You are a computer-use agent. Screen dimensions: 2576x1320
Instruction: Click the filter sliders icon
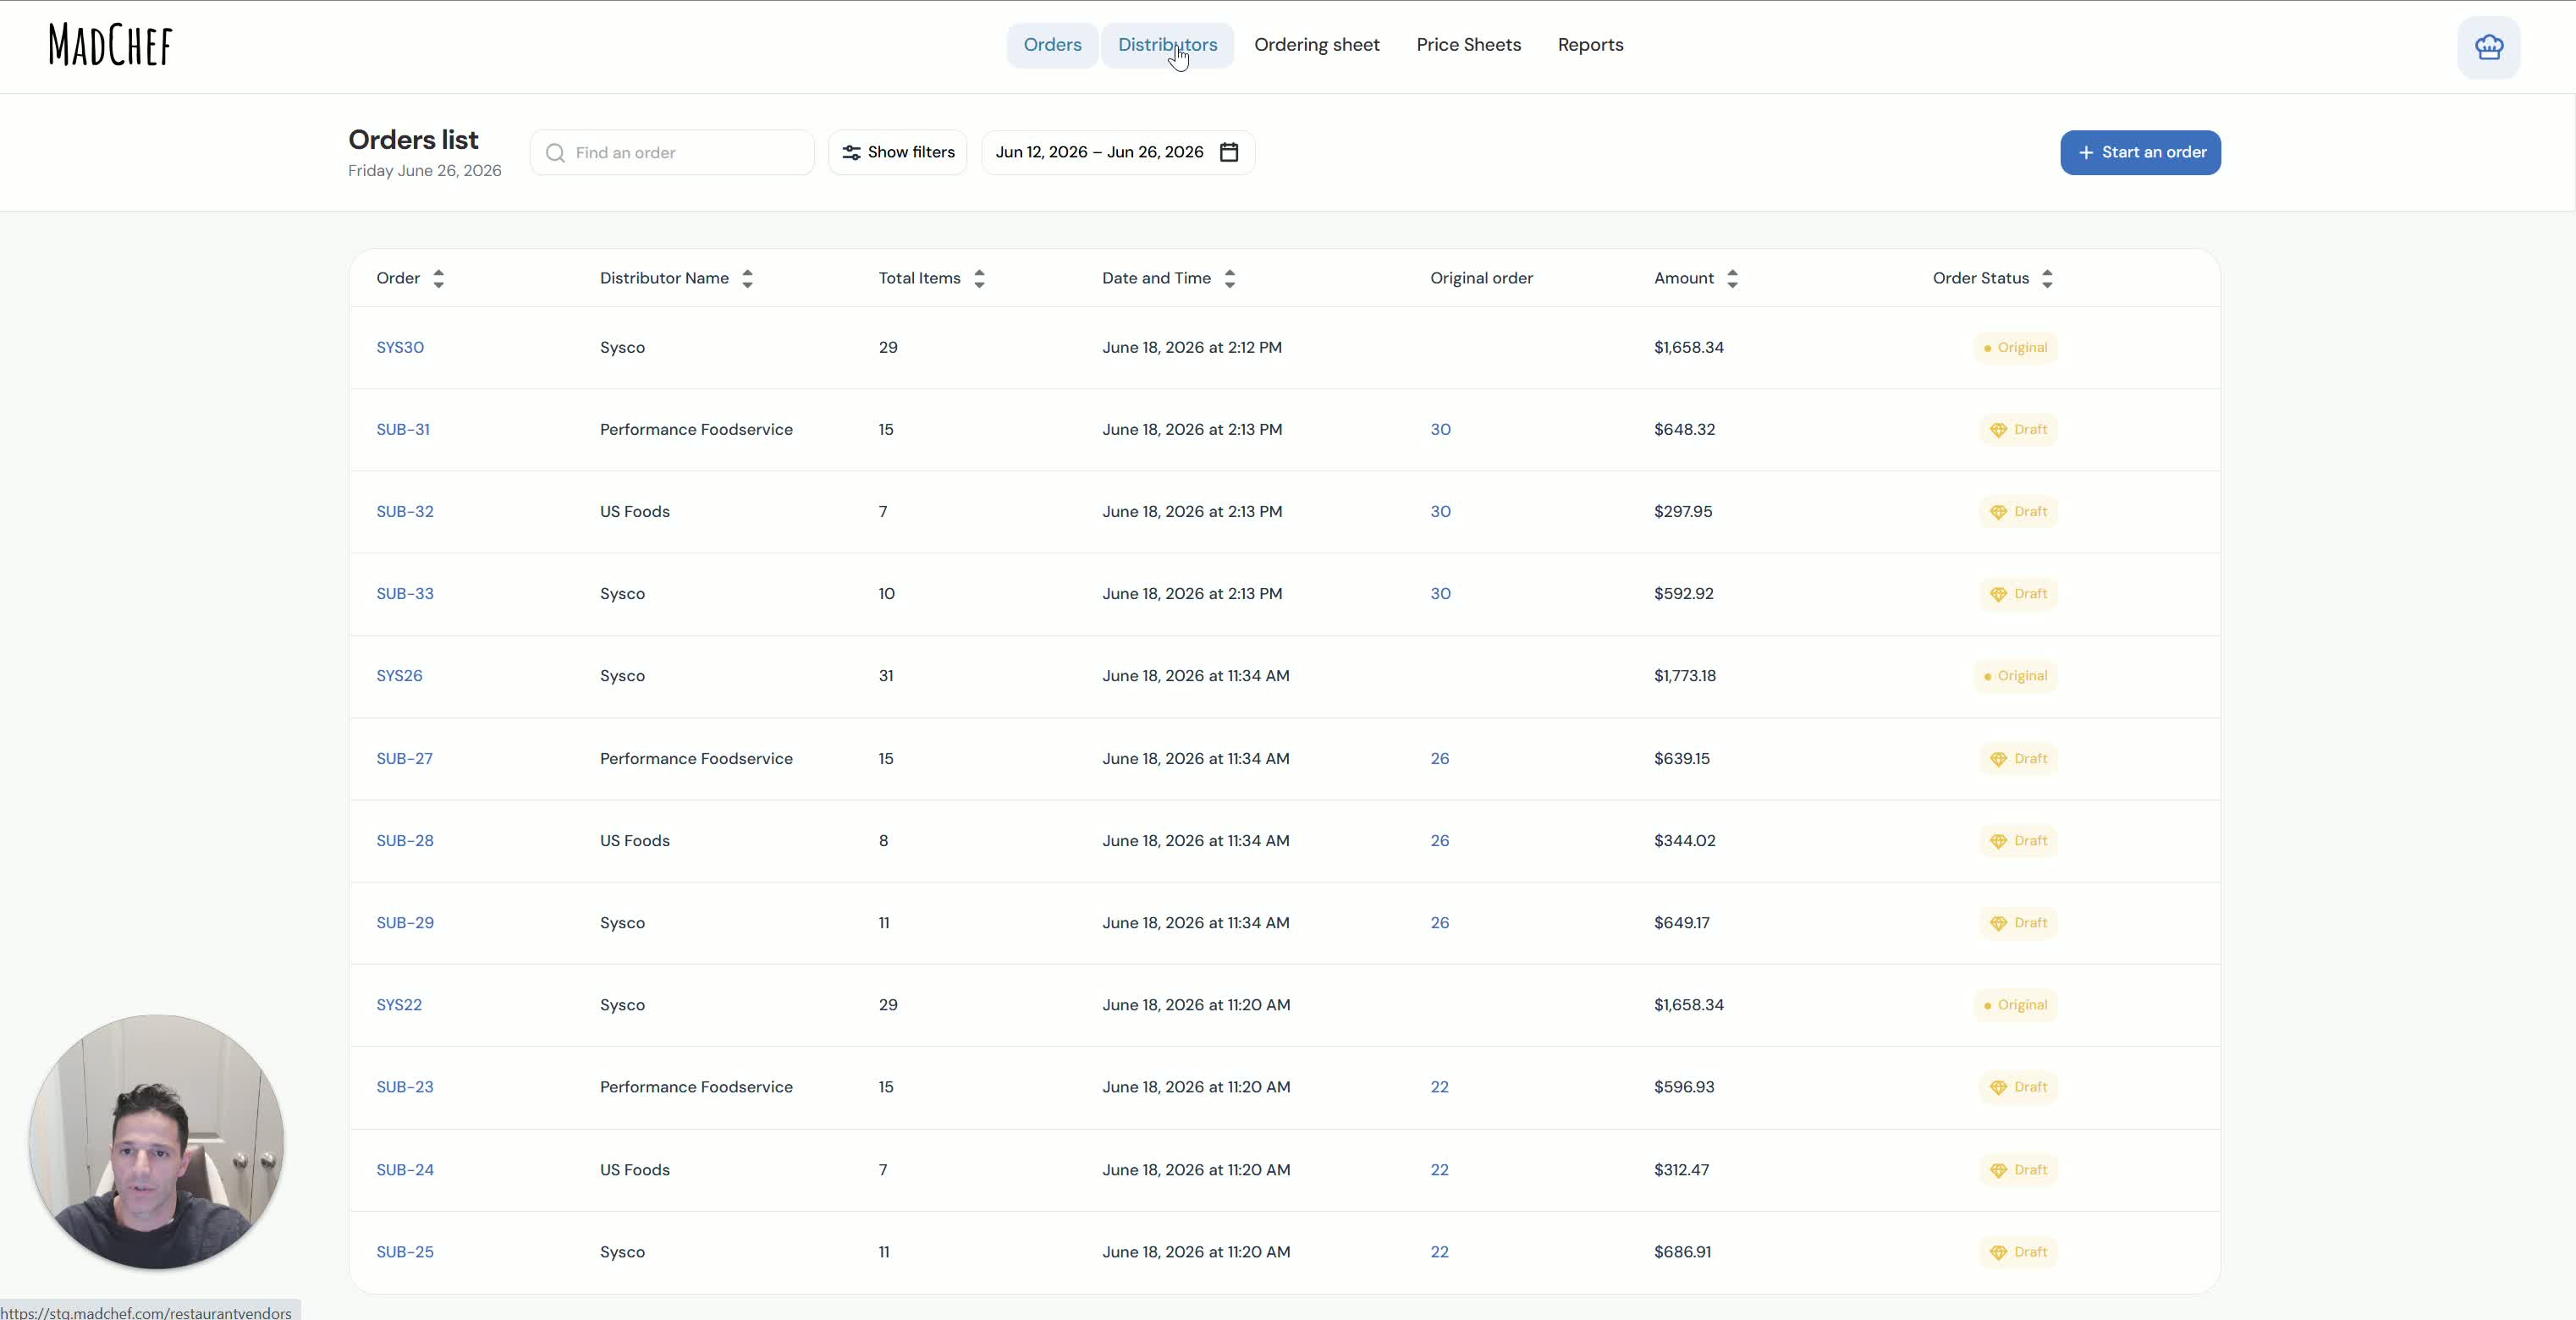pos(851,153)
